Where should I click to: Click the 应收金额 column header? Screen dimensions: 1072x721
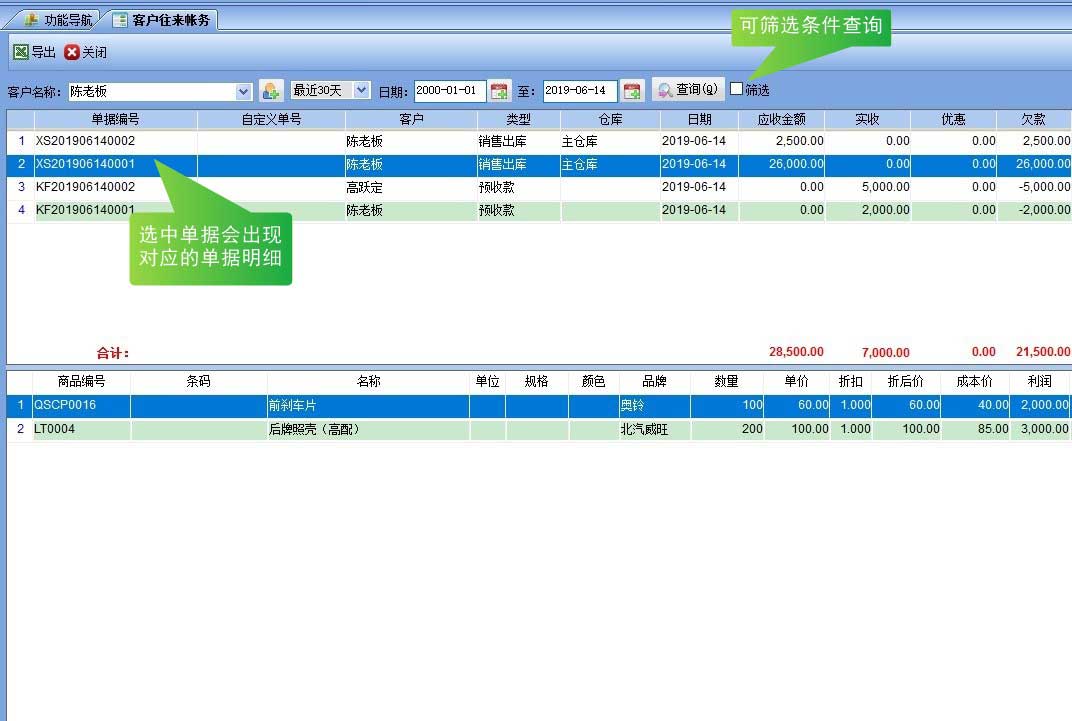click(781, 119)
